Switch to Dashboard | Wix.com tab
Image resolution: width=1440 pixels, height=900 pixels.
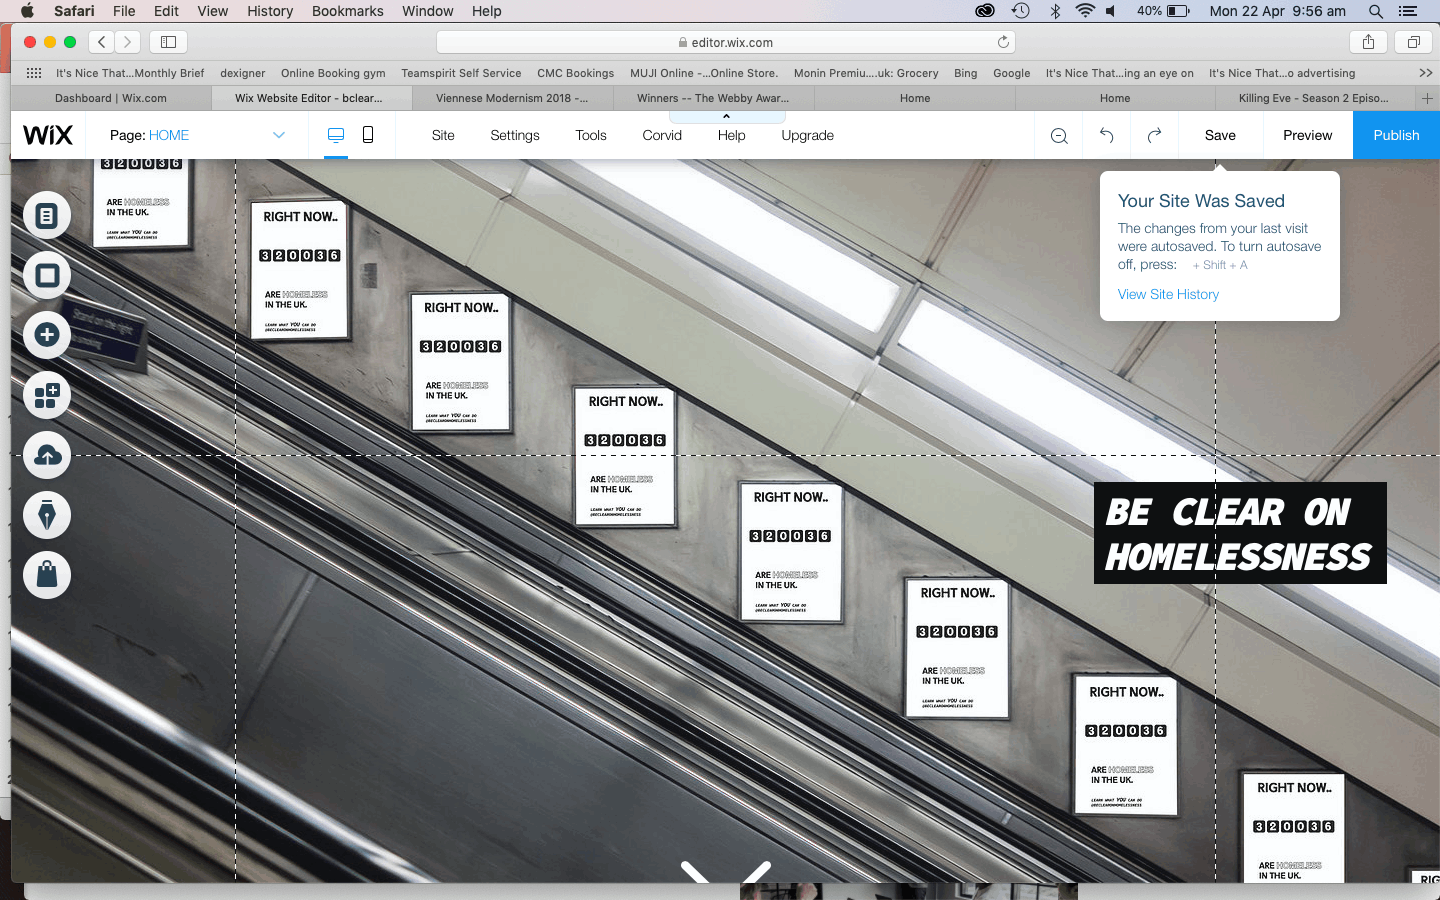(111, 98)
